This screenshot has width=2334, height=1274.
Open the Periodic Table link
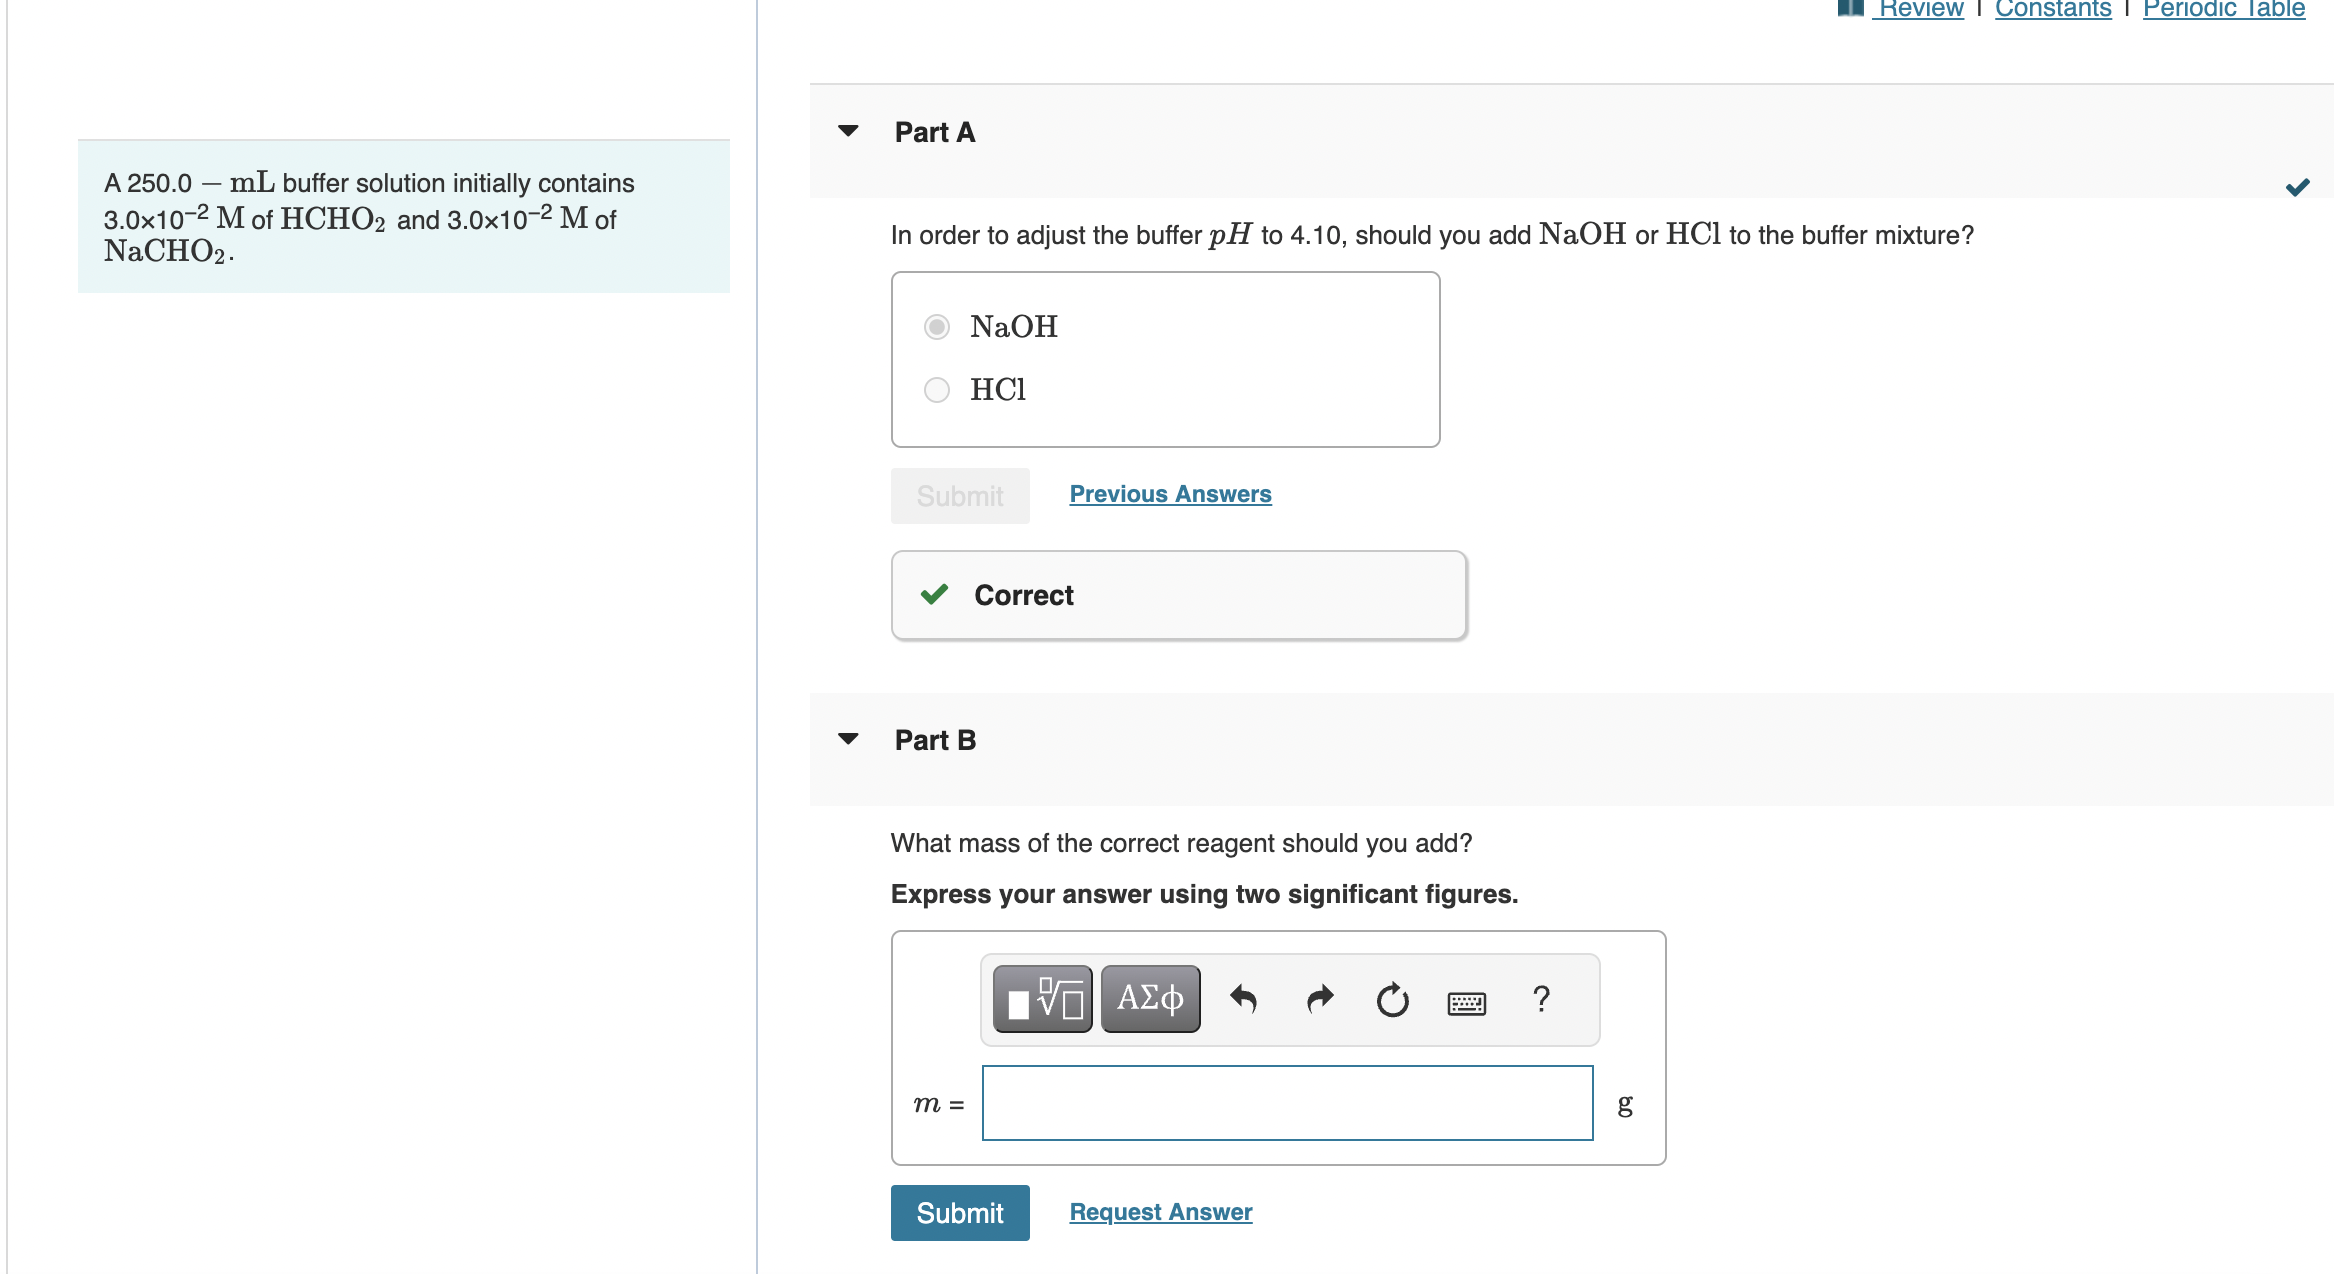point(2223,9)
